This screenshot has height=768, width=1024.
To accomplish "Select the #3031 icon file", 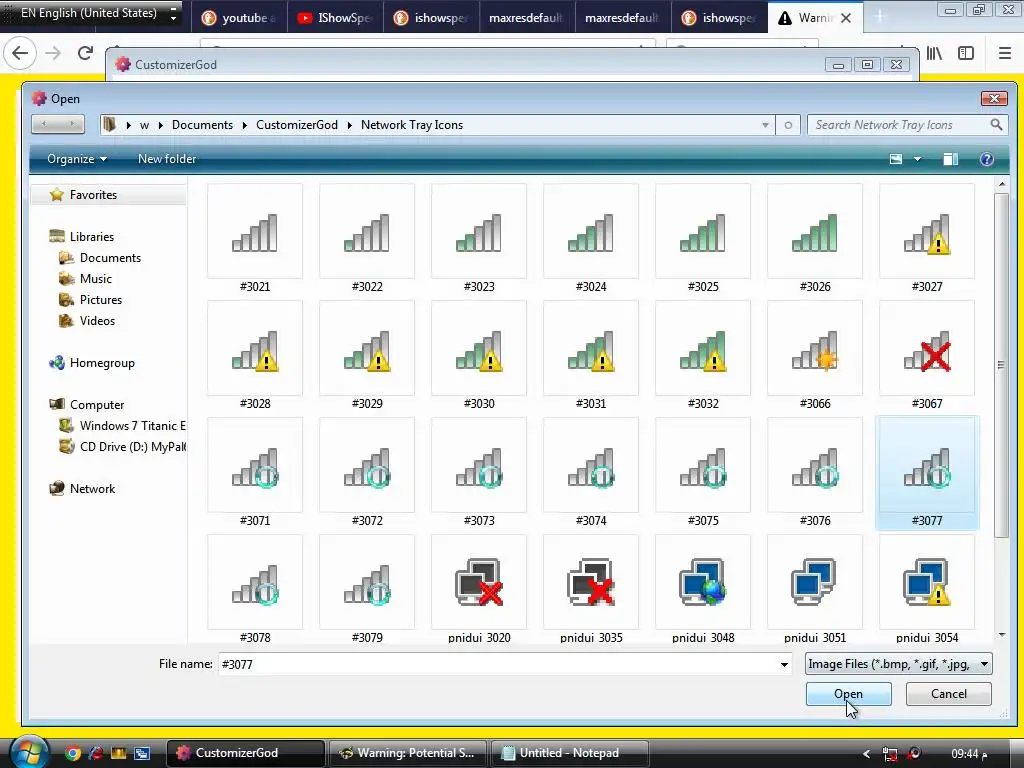I will 591,355.
